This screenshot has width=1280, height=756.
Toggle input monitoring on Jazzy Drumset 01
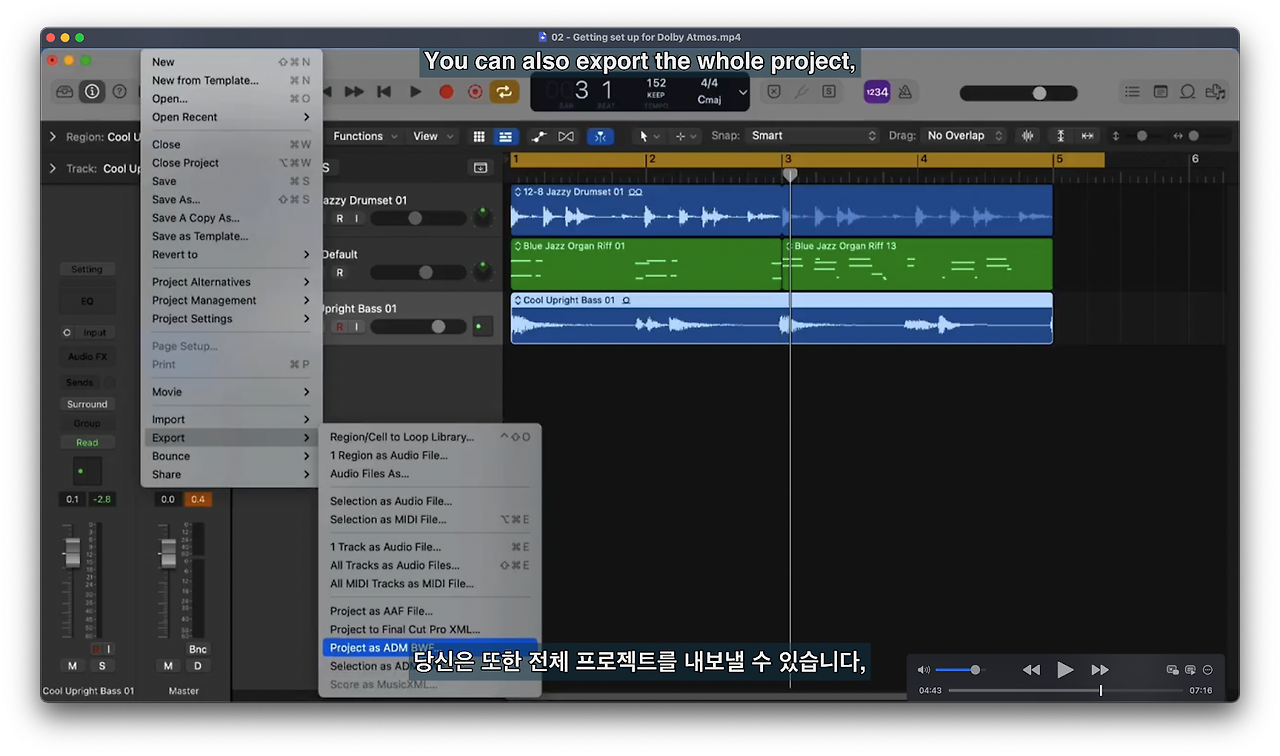point(356,218)
